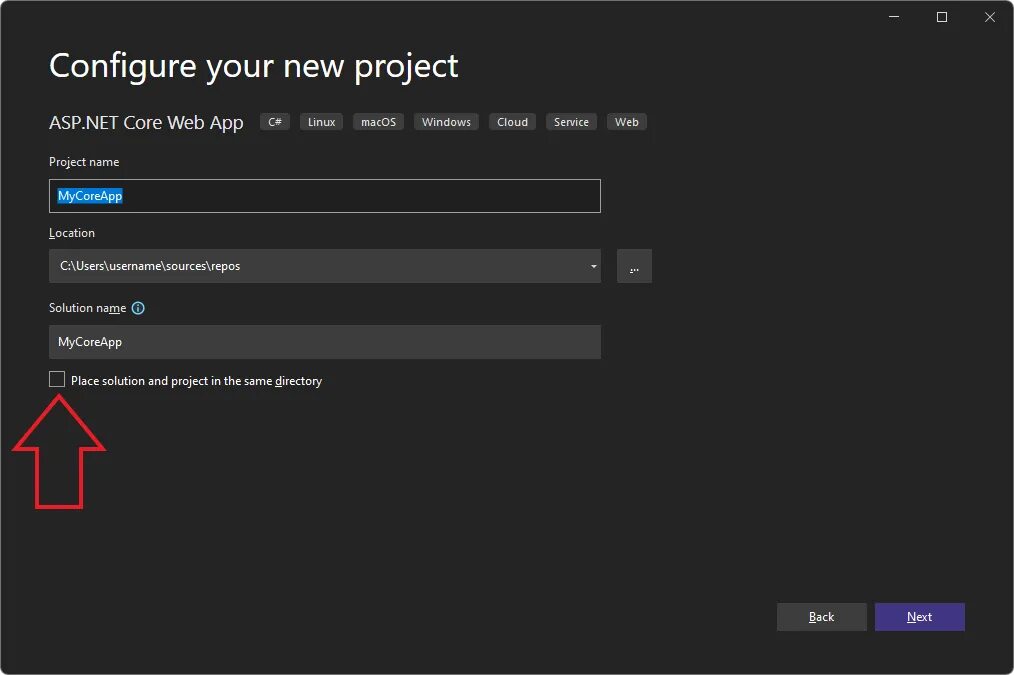This screenshot has height=675, width=1014.
Task: Maximize the dialog window
Action: (x=942, y=17)
